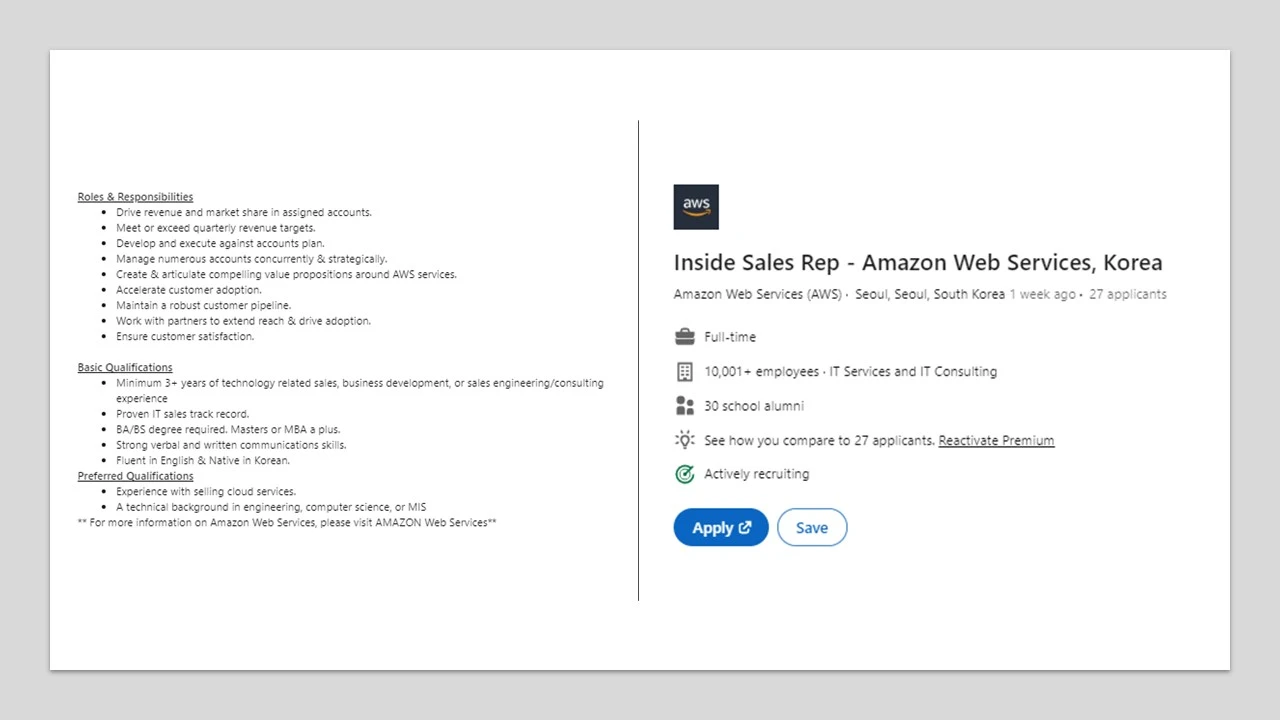Save this job posting
Screen dimensions: 1280x720
[x=811, y=528]
